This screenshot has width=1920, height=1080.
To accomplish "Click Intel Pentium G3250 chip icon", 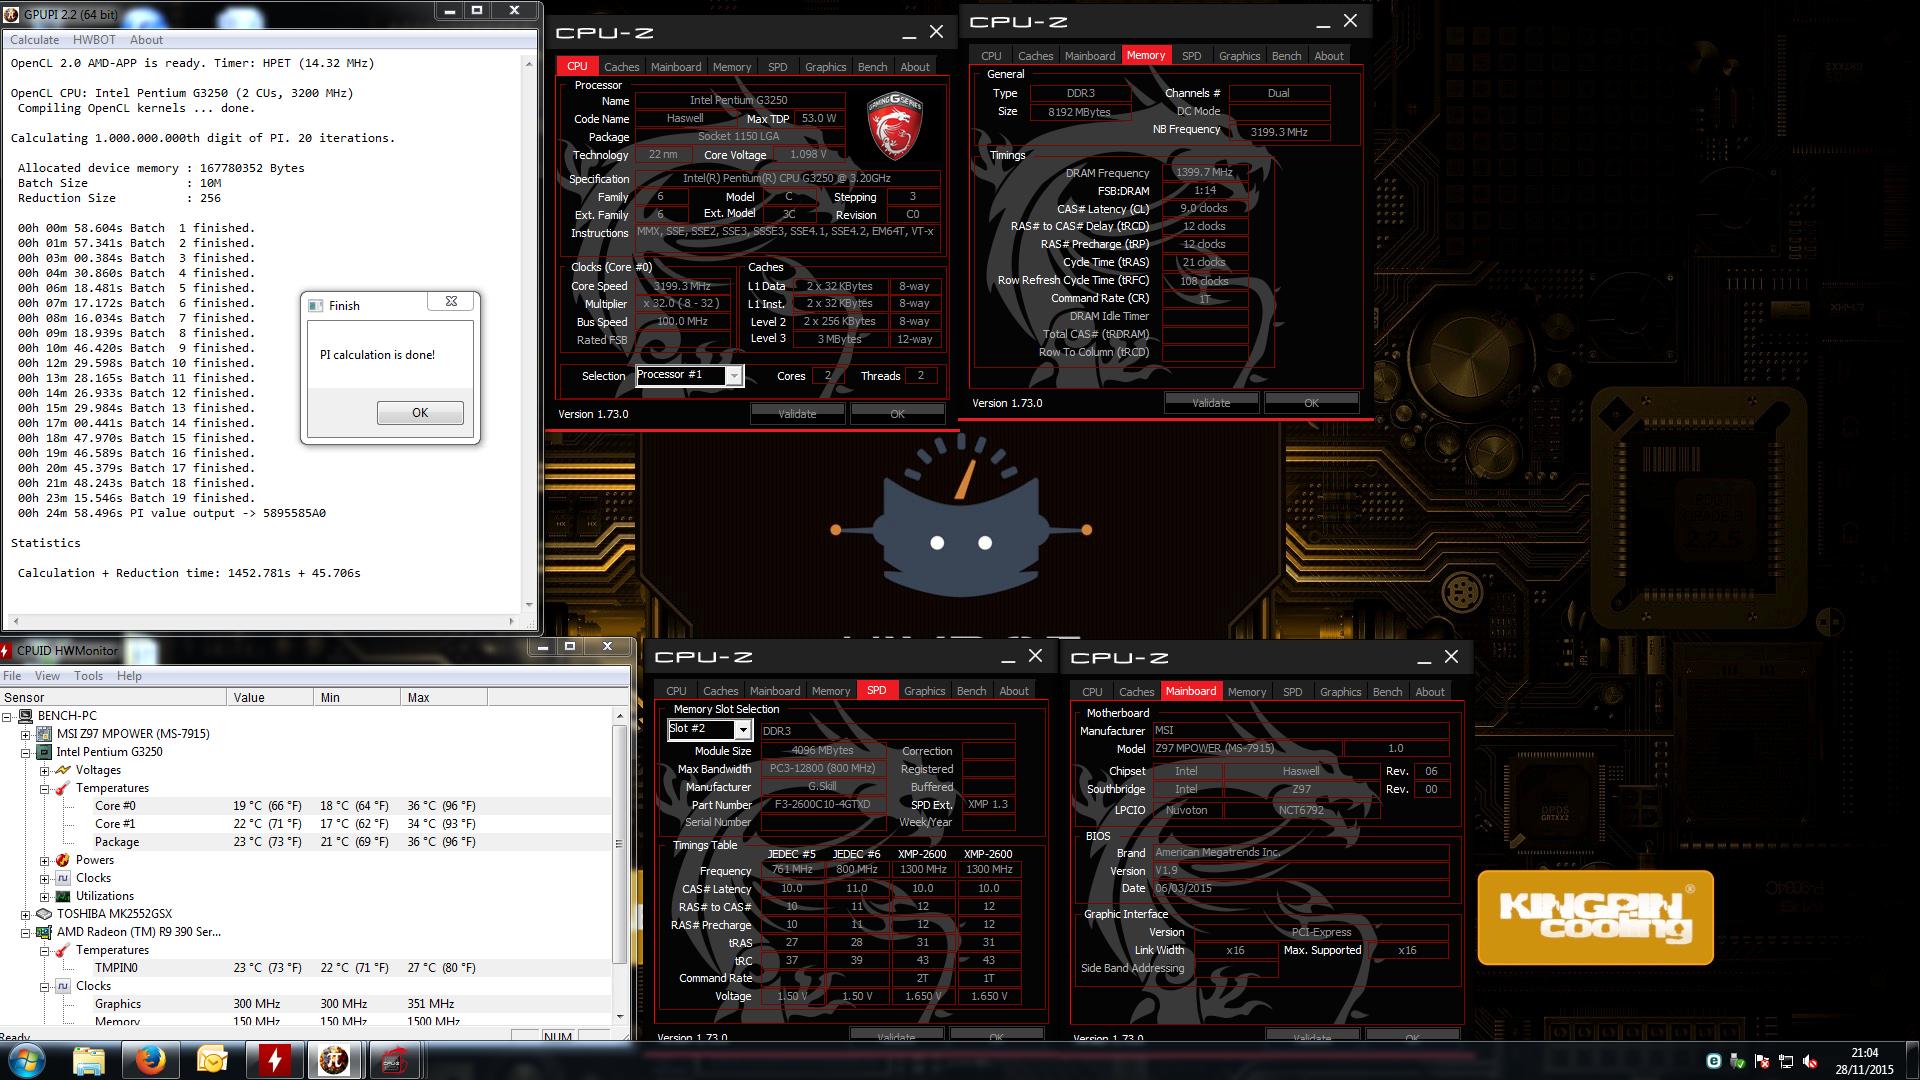I will coord(44,752).
